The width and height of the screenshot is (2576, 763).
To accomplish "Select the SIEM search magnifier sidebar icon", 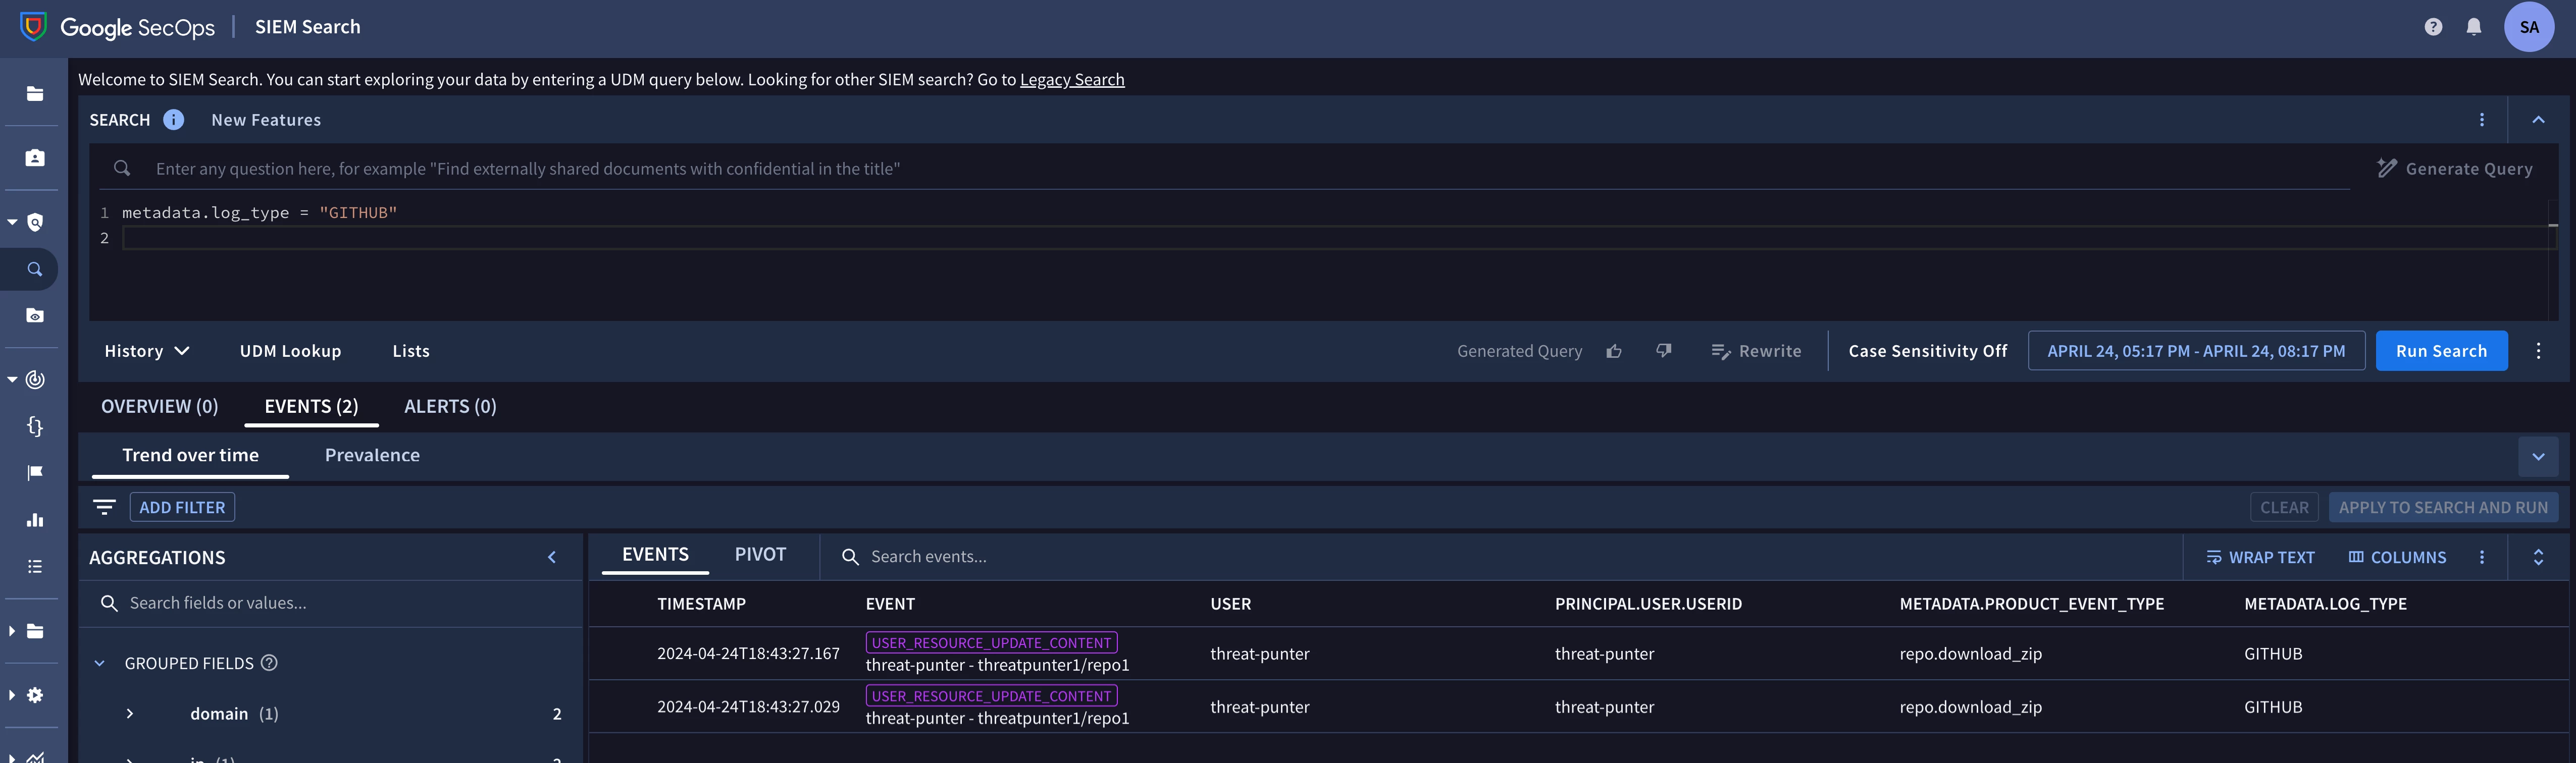I will [35, 269].
